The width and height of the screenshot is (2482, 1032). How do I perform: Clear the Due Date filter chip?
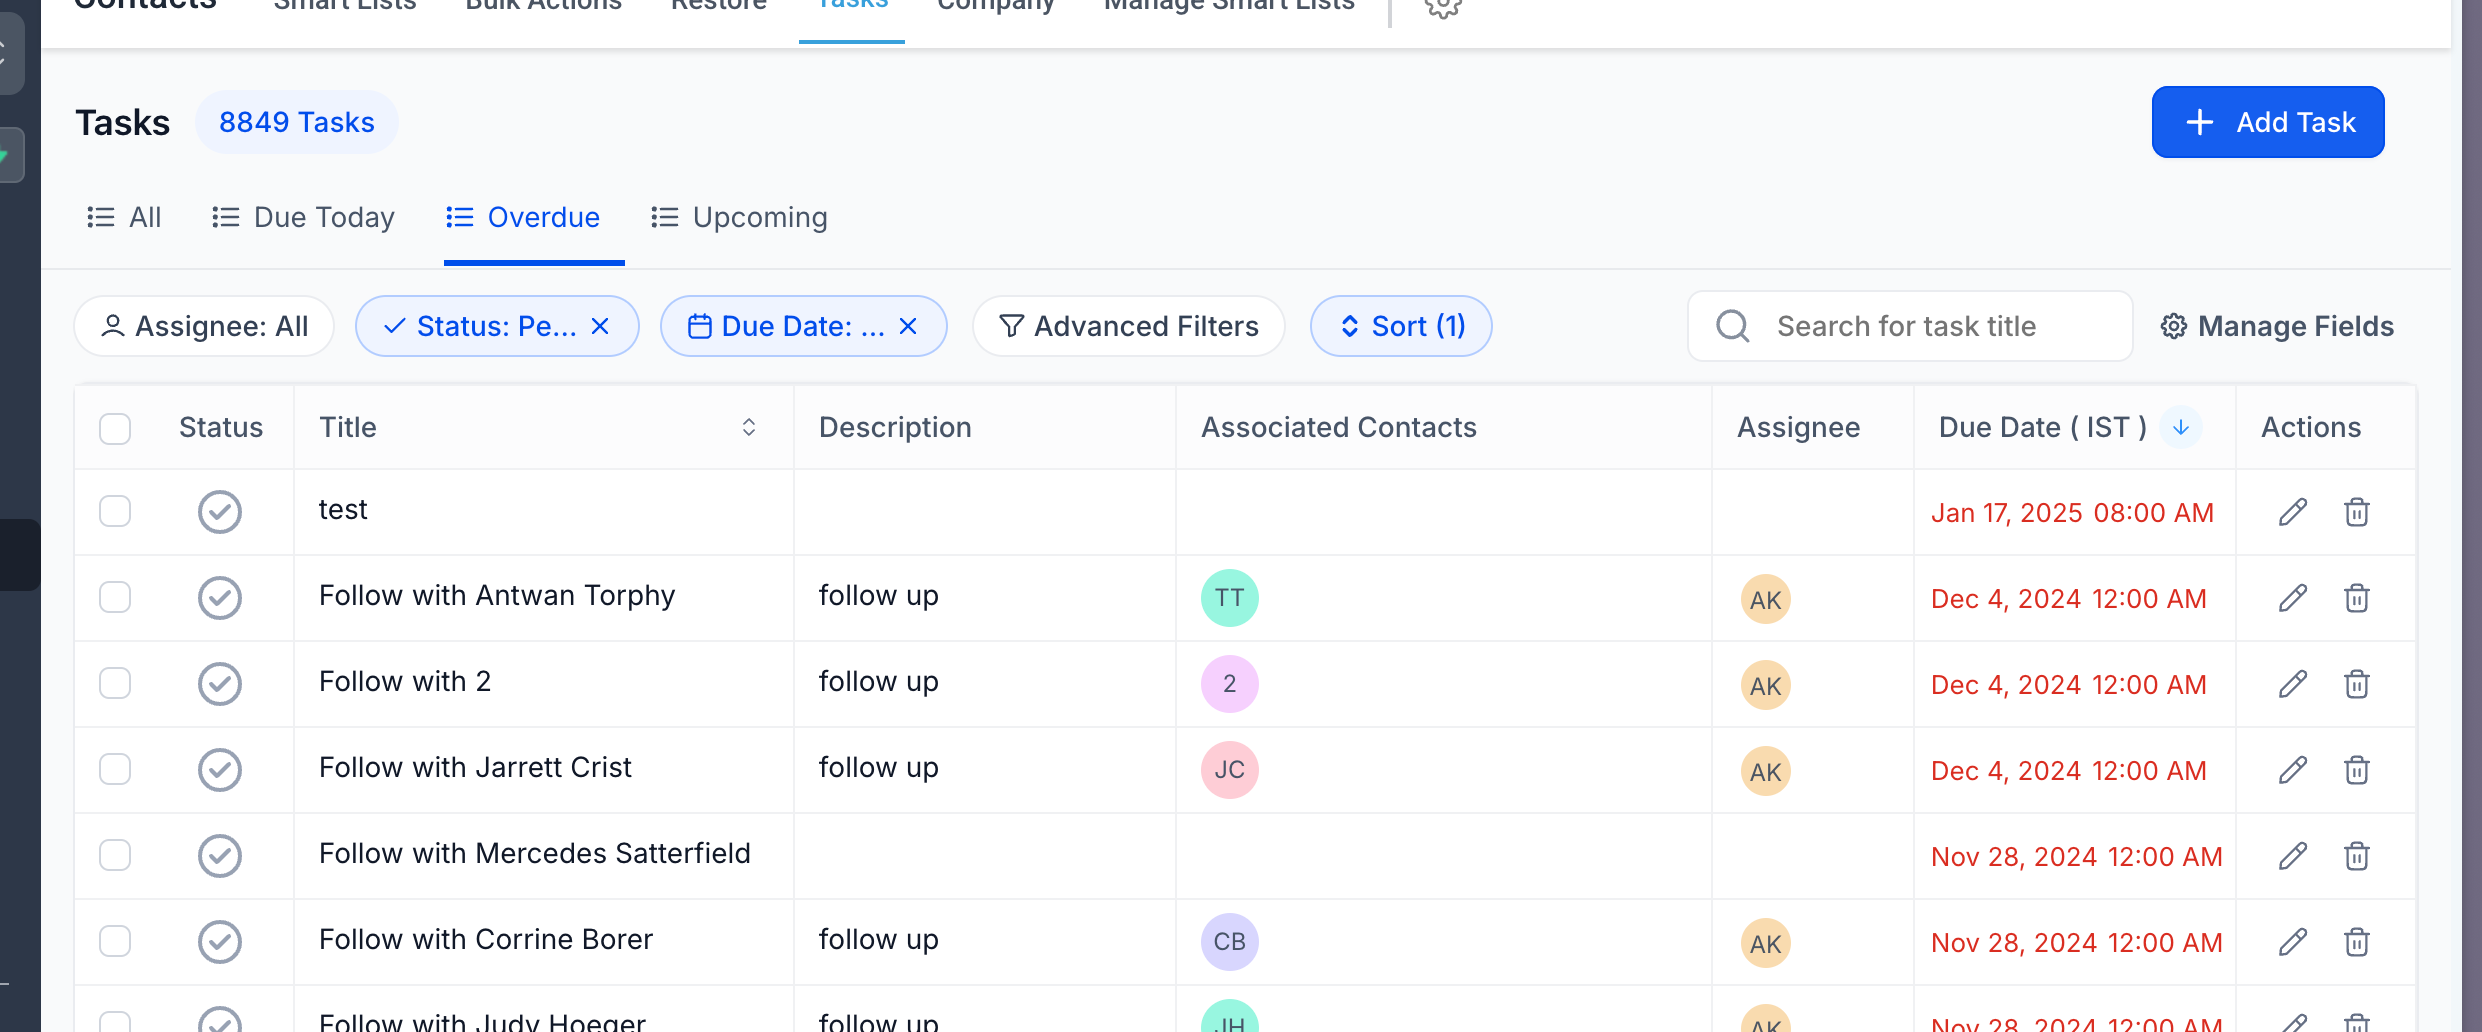tap(908, 326)
